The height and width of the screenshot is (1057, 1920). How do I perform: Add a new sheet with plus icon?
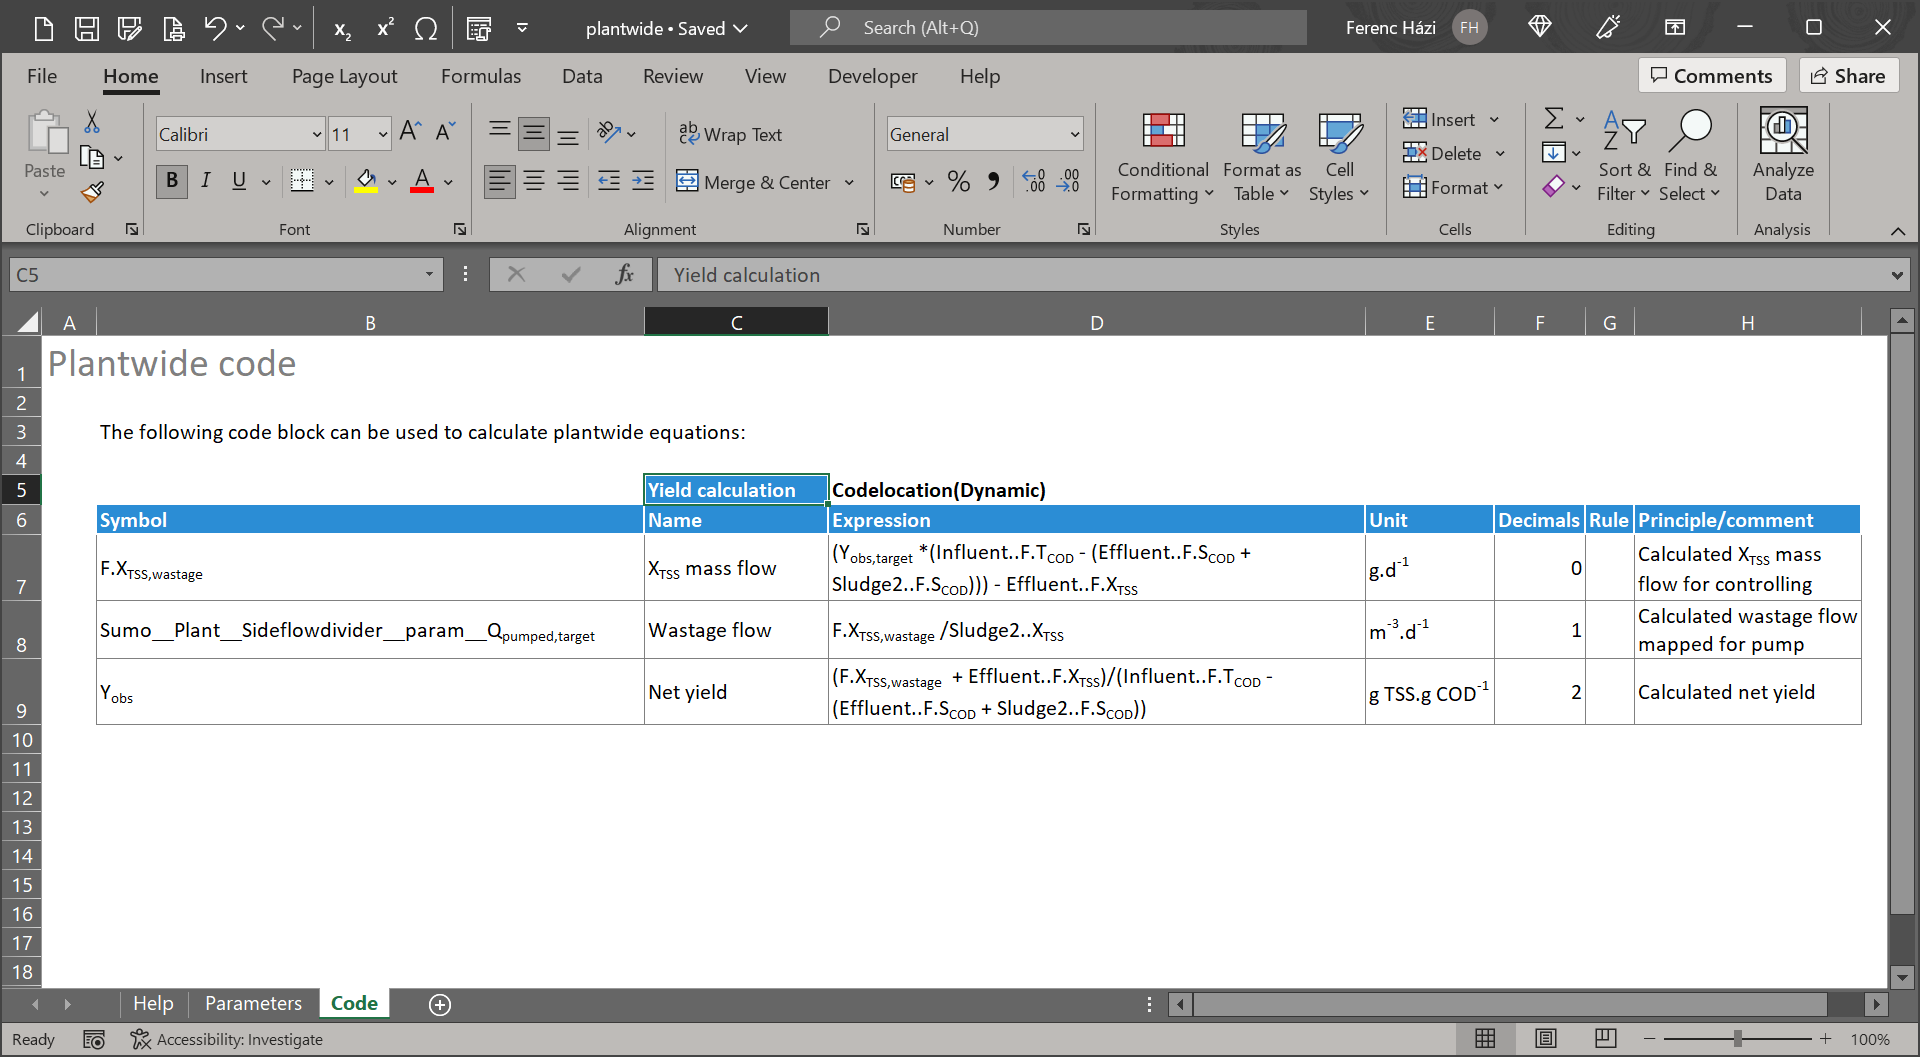pos(440,1005)
